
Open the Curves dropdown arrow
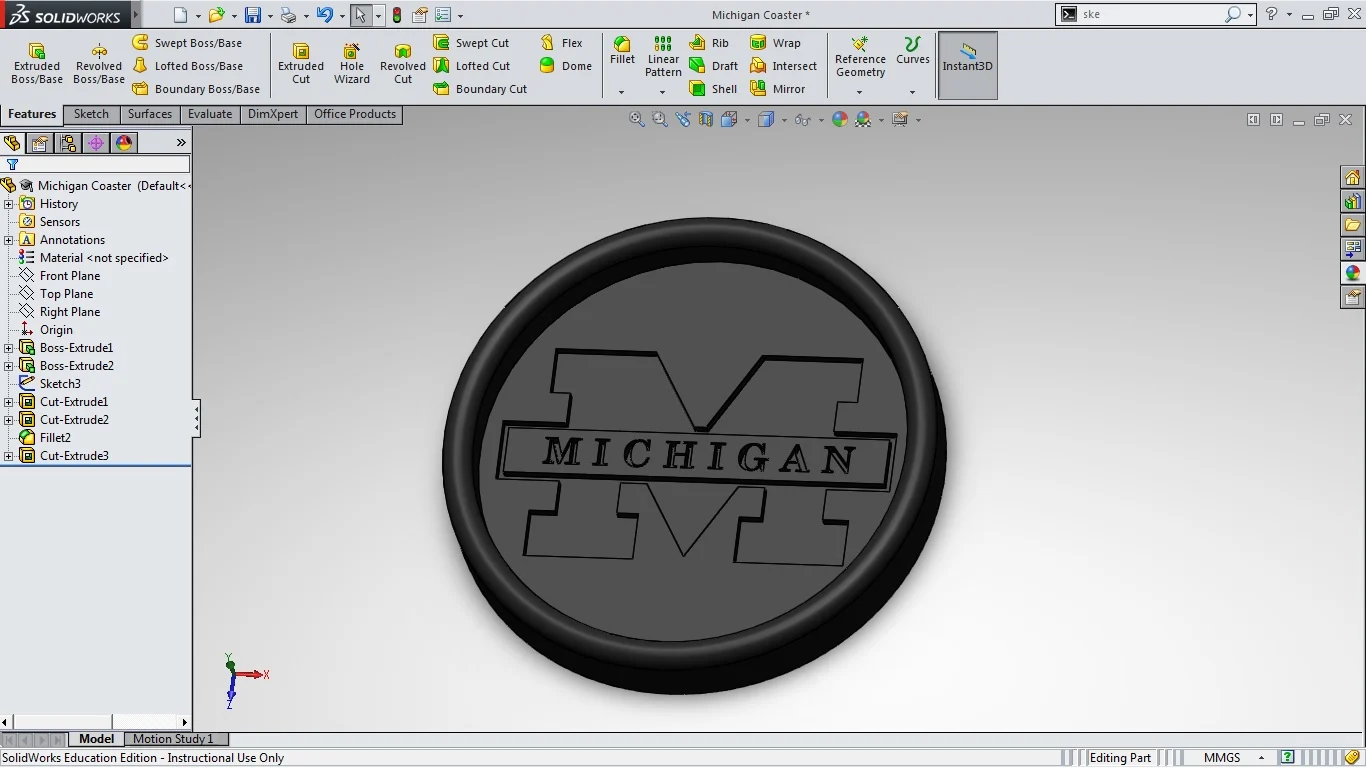point(912,92)
